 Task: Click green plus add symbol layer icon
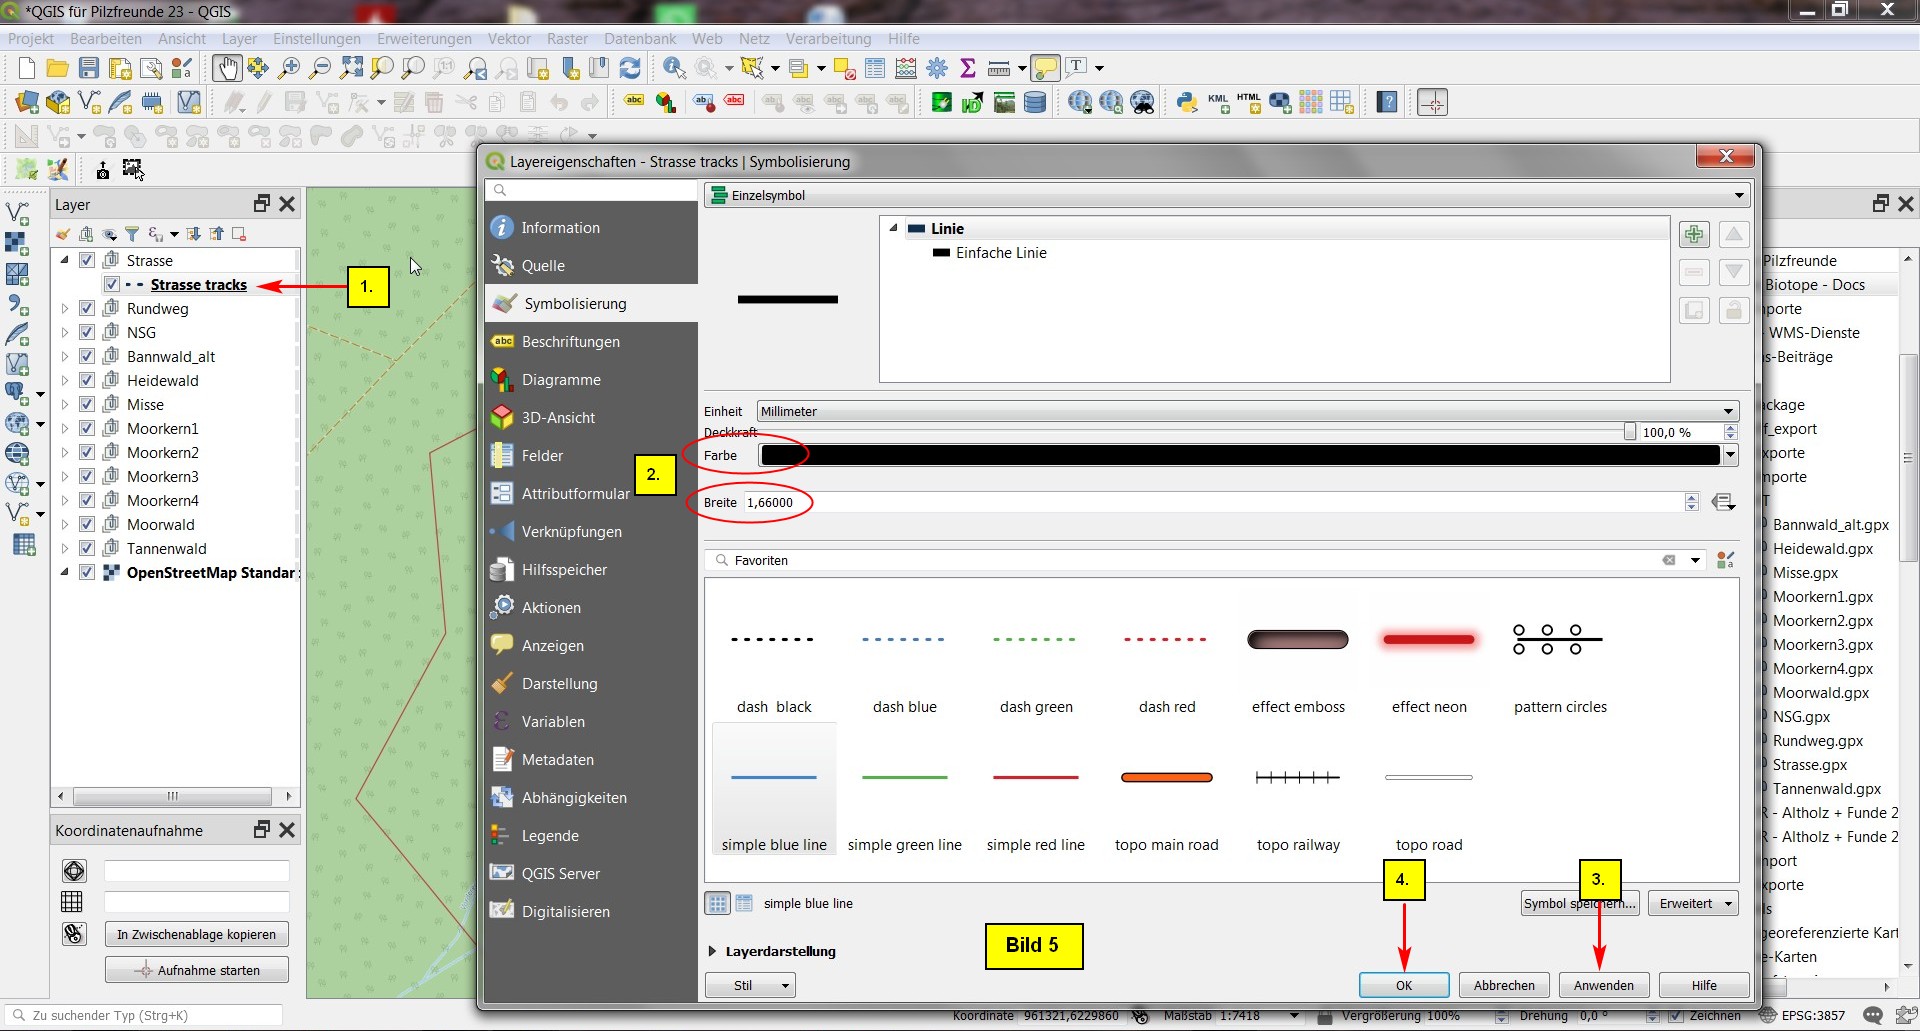pos(1693,234)
